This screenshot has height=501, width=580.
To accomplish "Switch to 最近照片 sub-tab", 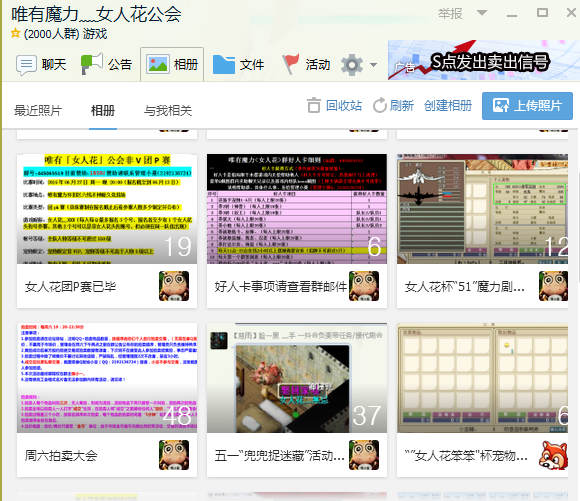I will pos(38,110).
